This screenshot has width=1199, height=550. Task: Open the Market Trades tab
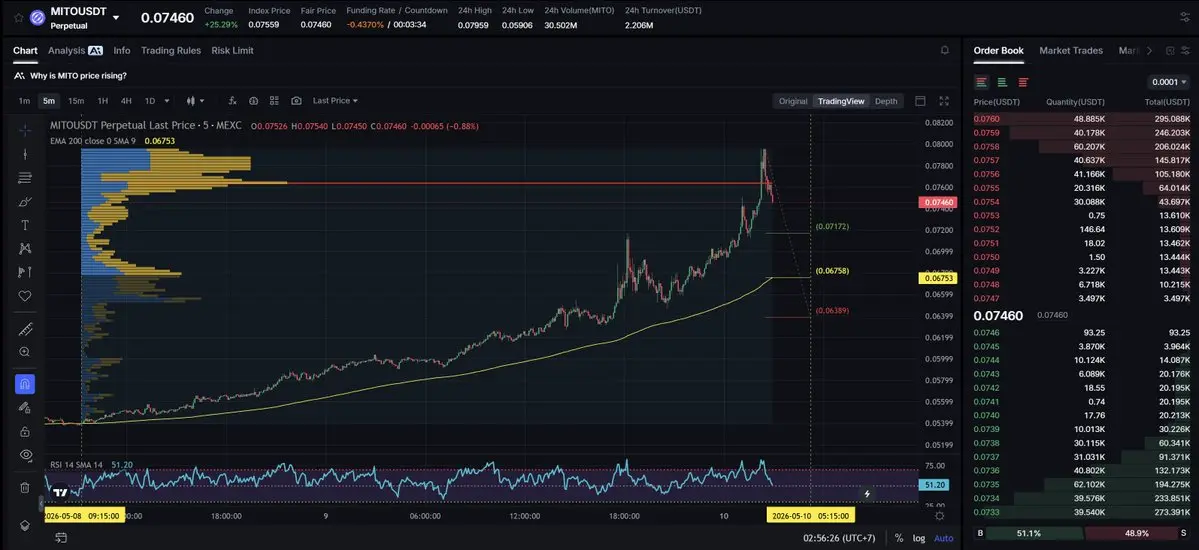pyautogui.click(x=1071, y=50)
